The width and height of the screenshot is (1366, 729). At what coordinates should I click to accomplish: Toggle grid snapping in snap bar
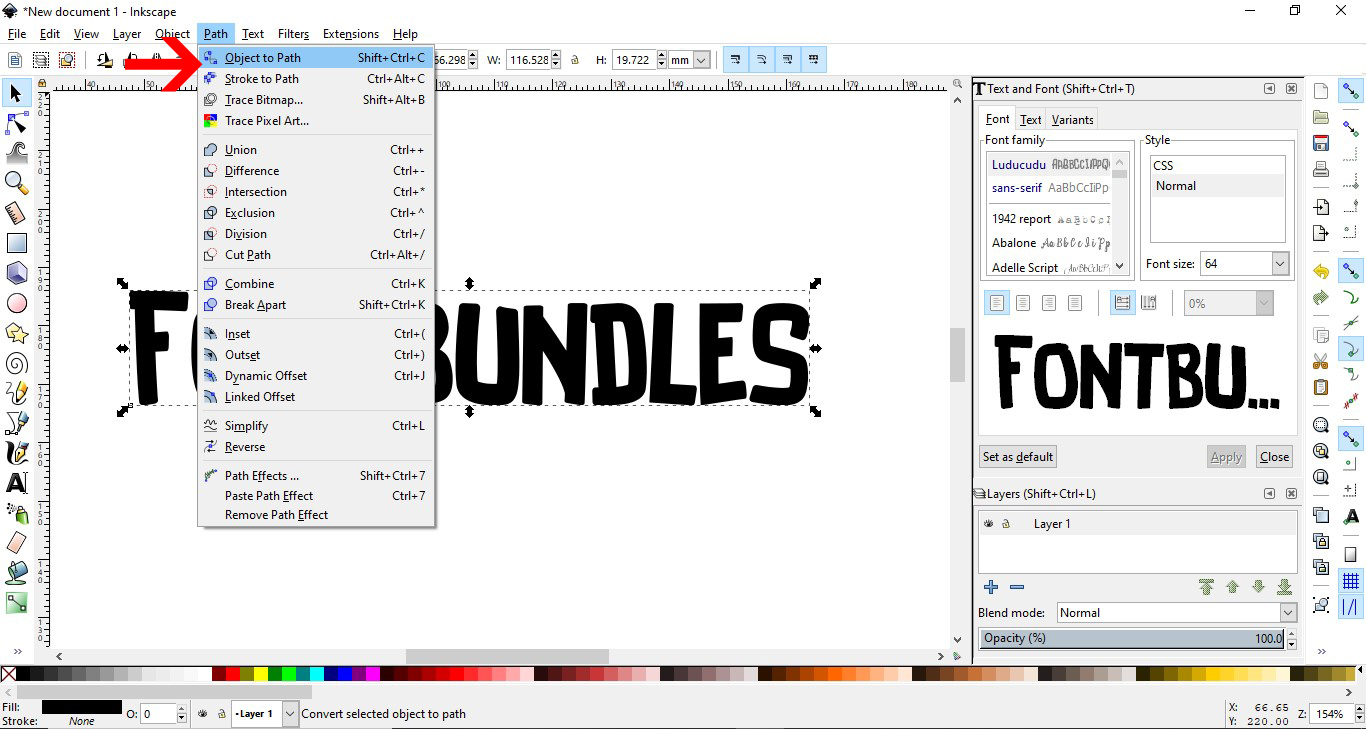click(x=1351, y=581)
